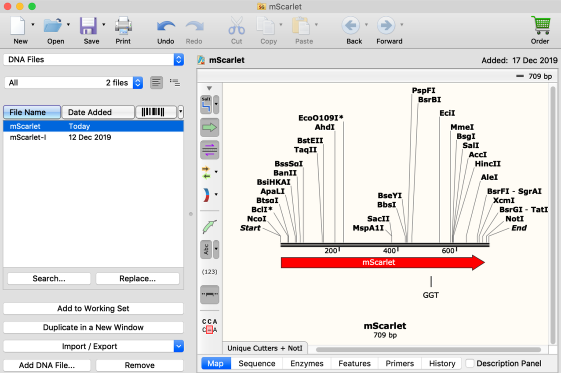
Task: Click the EcoO109I* enzyme label
Action: click(x=321, y=118)
